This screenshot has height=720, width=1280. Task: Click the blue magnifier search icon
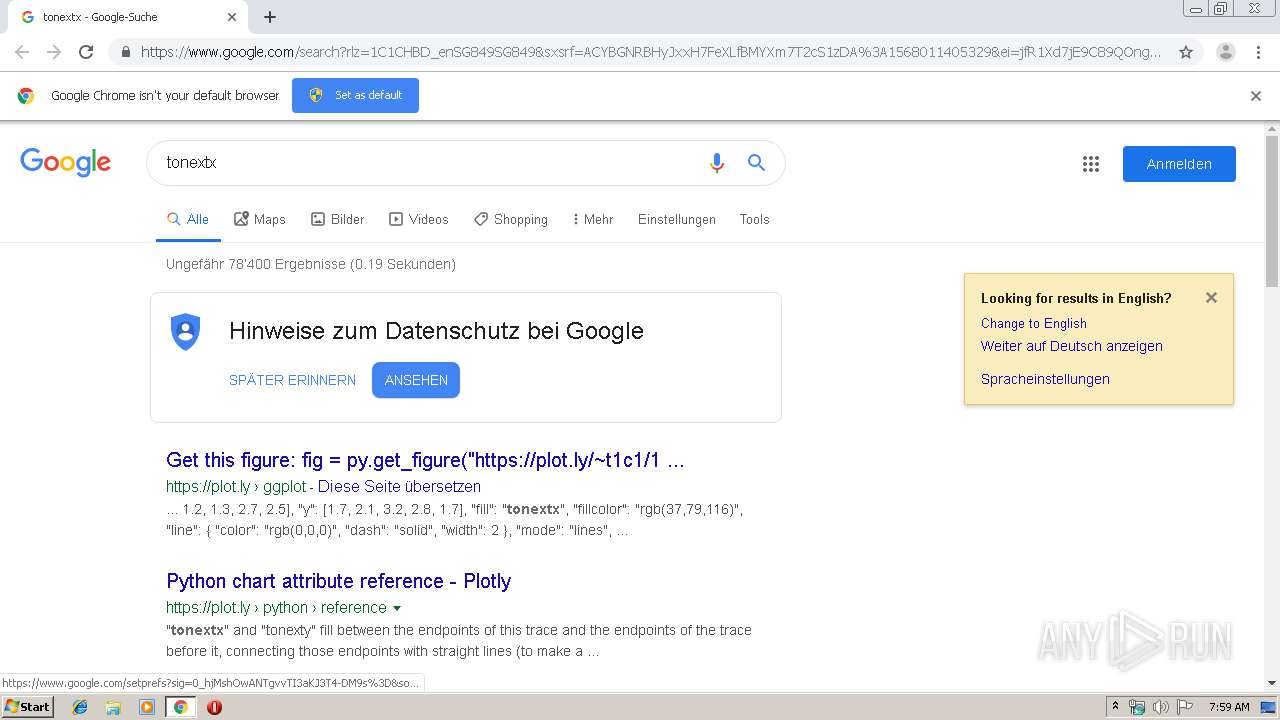(x=757, y=163)
